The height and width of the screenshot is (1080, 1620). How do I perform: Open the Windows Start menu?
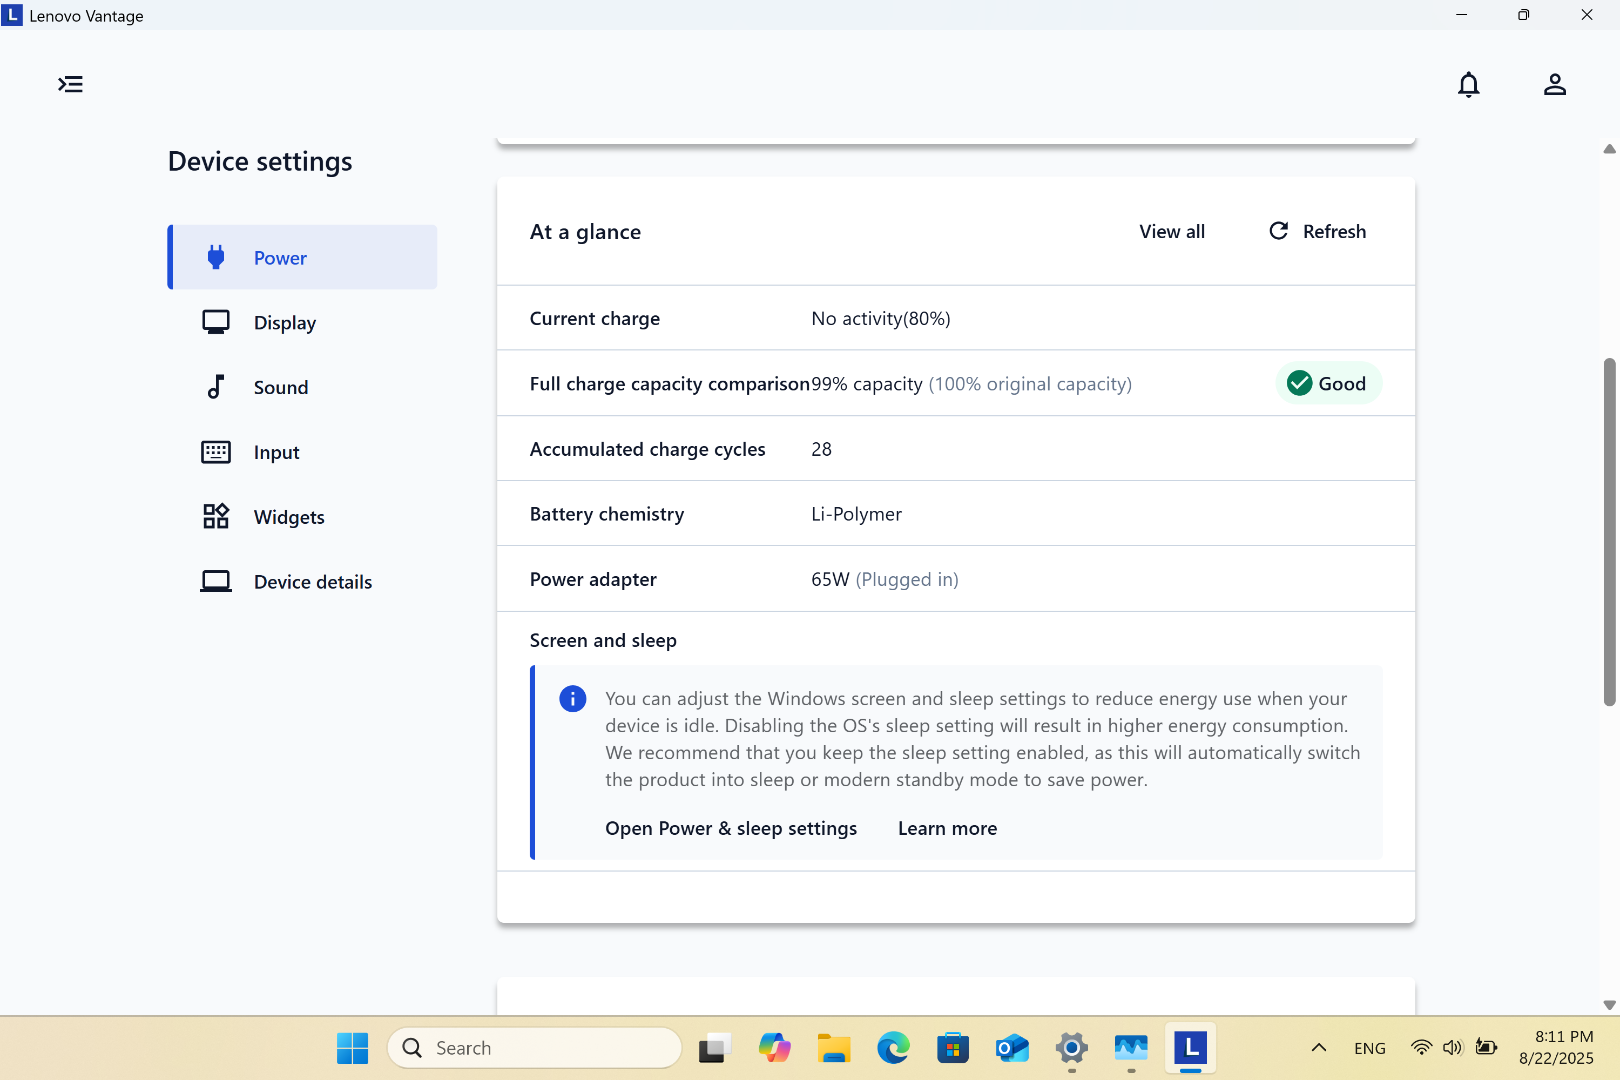click(x=352, y=1048)
